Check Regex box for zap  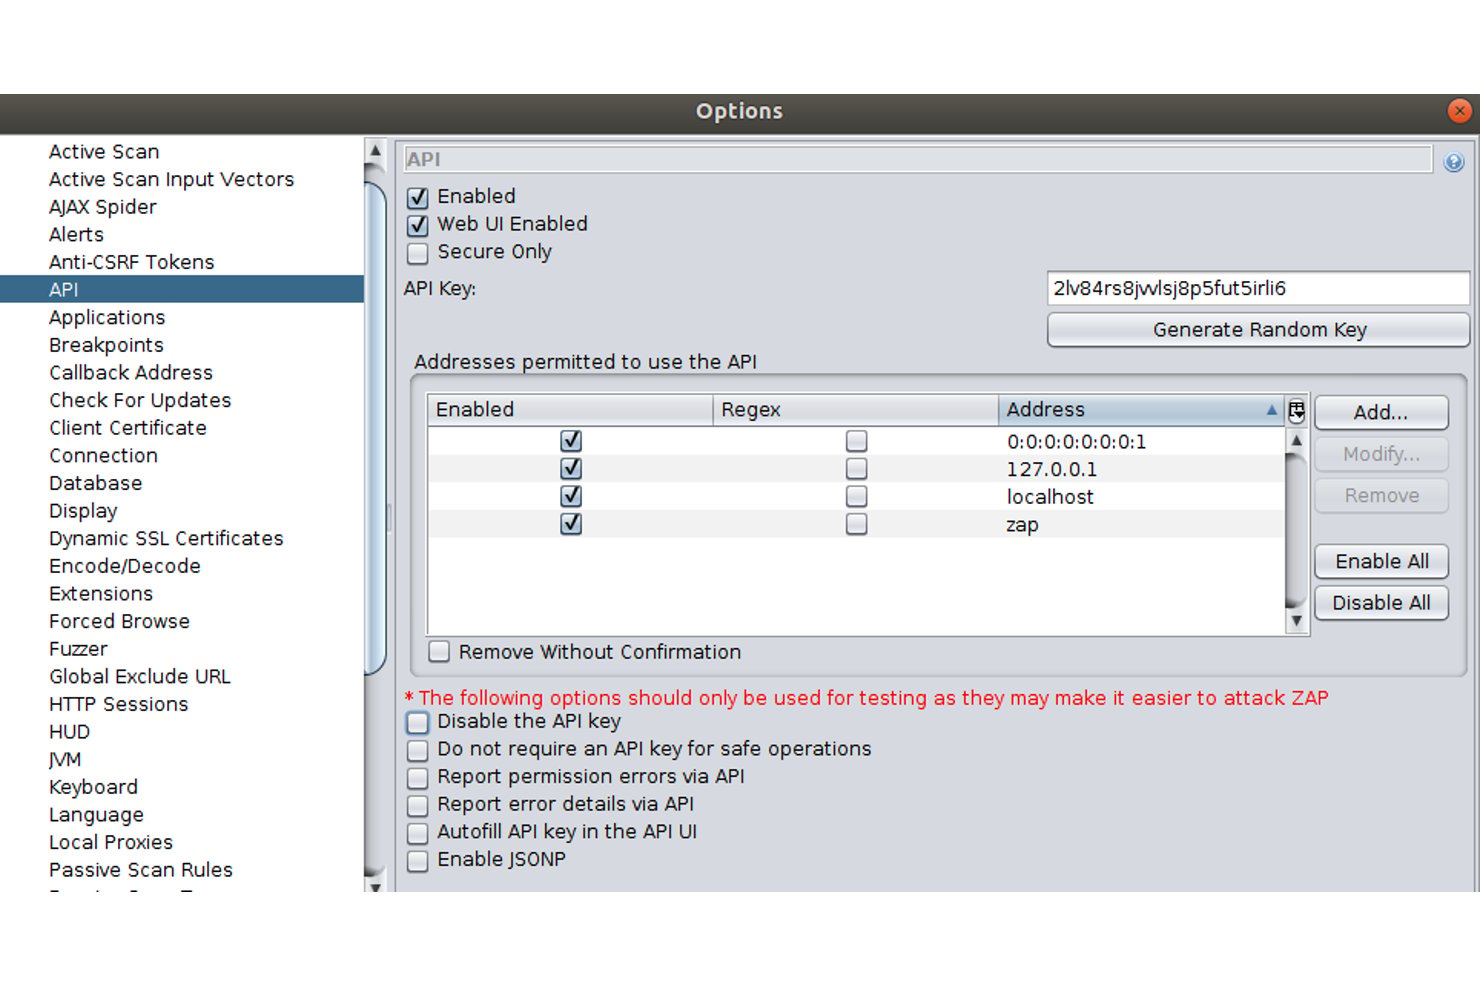tap(856, 524)
